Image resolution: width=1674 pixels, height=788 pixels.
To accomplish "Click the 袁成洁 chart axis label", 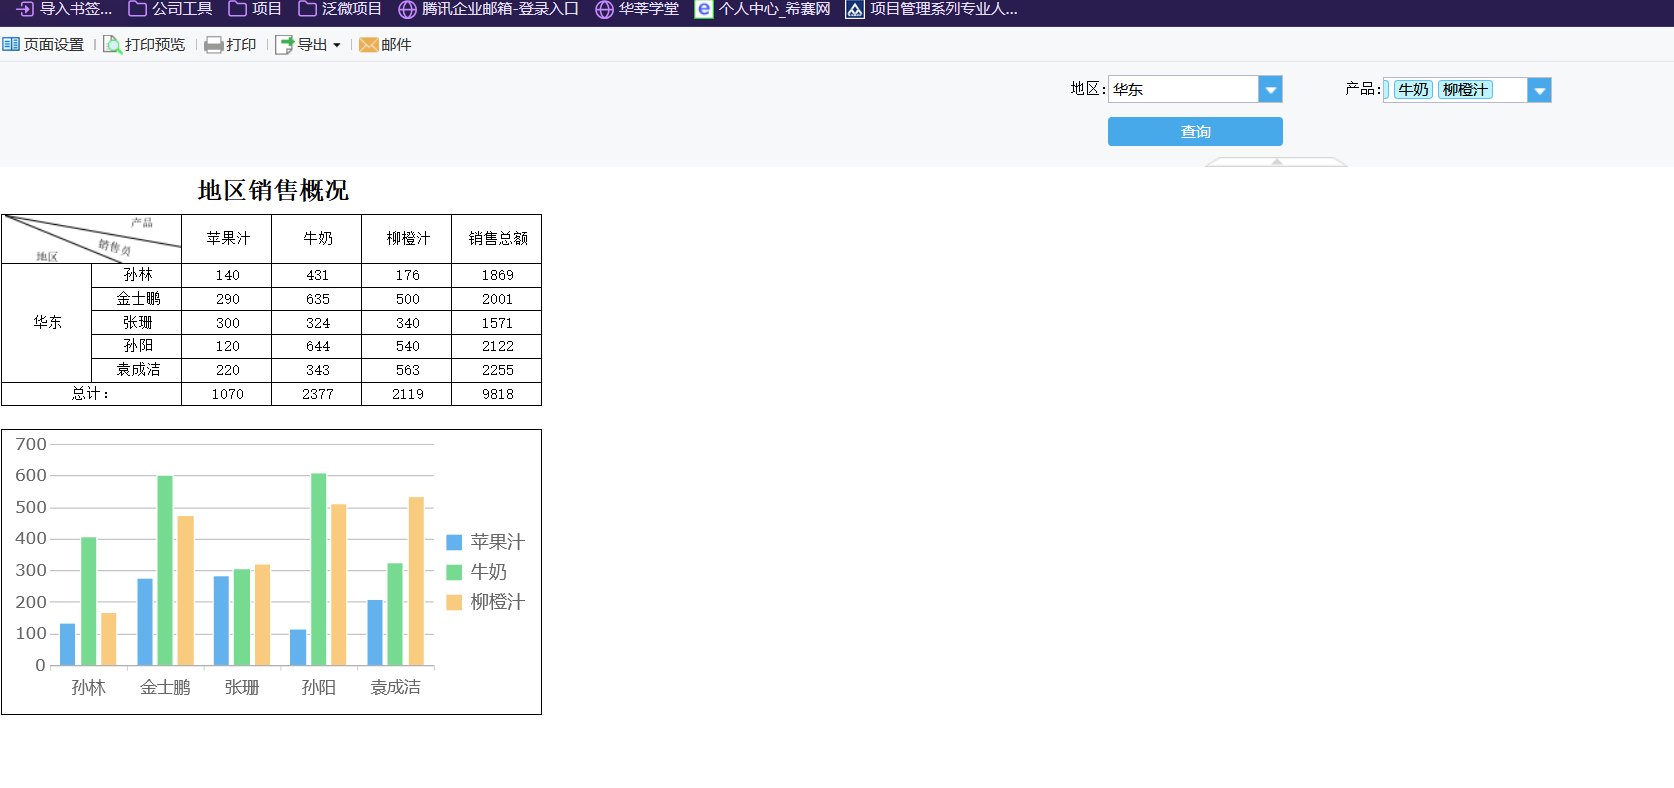I will tap(396, 688).
